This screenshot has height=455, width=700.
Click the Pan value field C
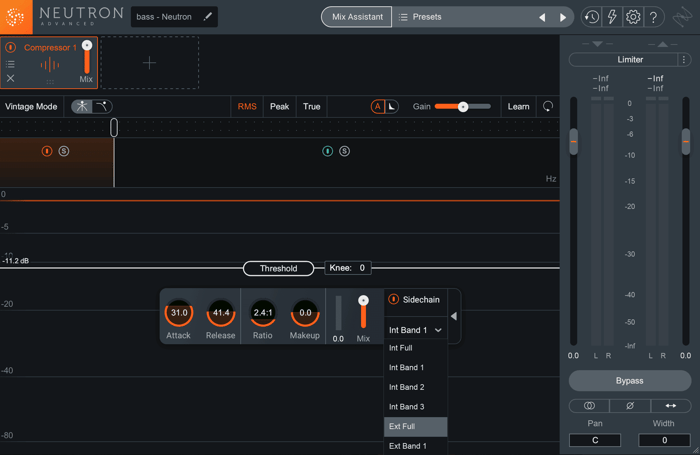[x=595, y=440]
